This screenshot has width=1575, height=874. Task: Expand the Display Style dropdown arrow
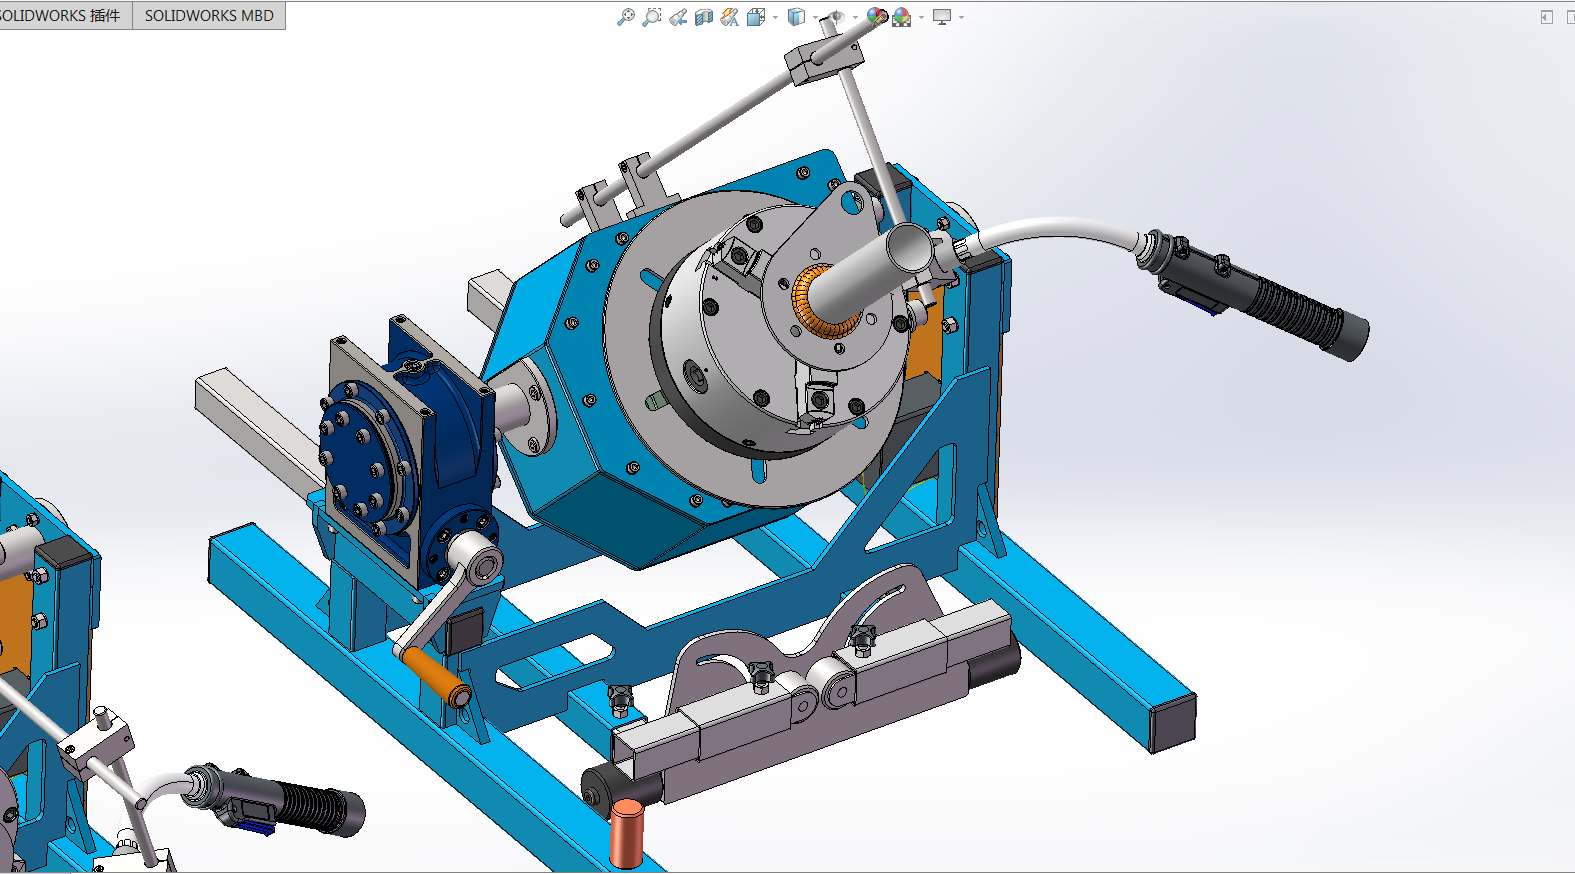pos(815,17)
